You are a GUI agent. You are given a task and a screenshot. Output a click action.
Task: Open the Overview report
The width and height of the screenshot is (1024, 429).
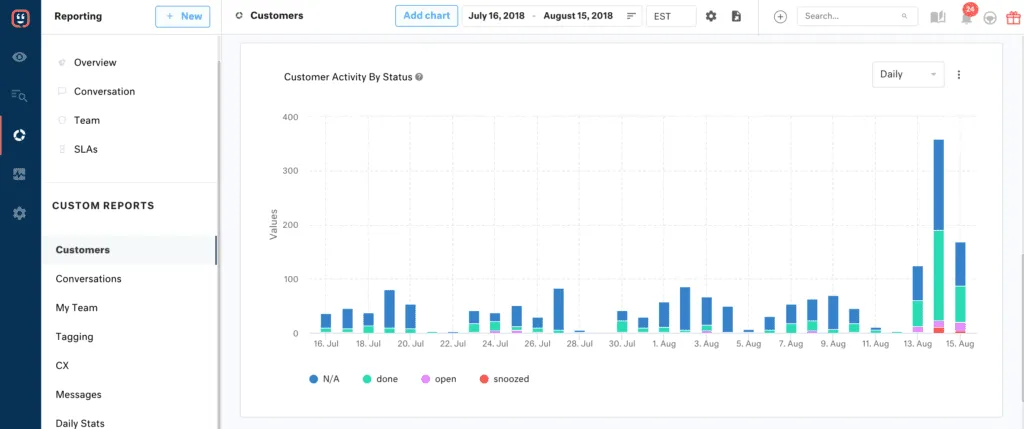[x=95, y=62]
